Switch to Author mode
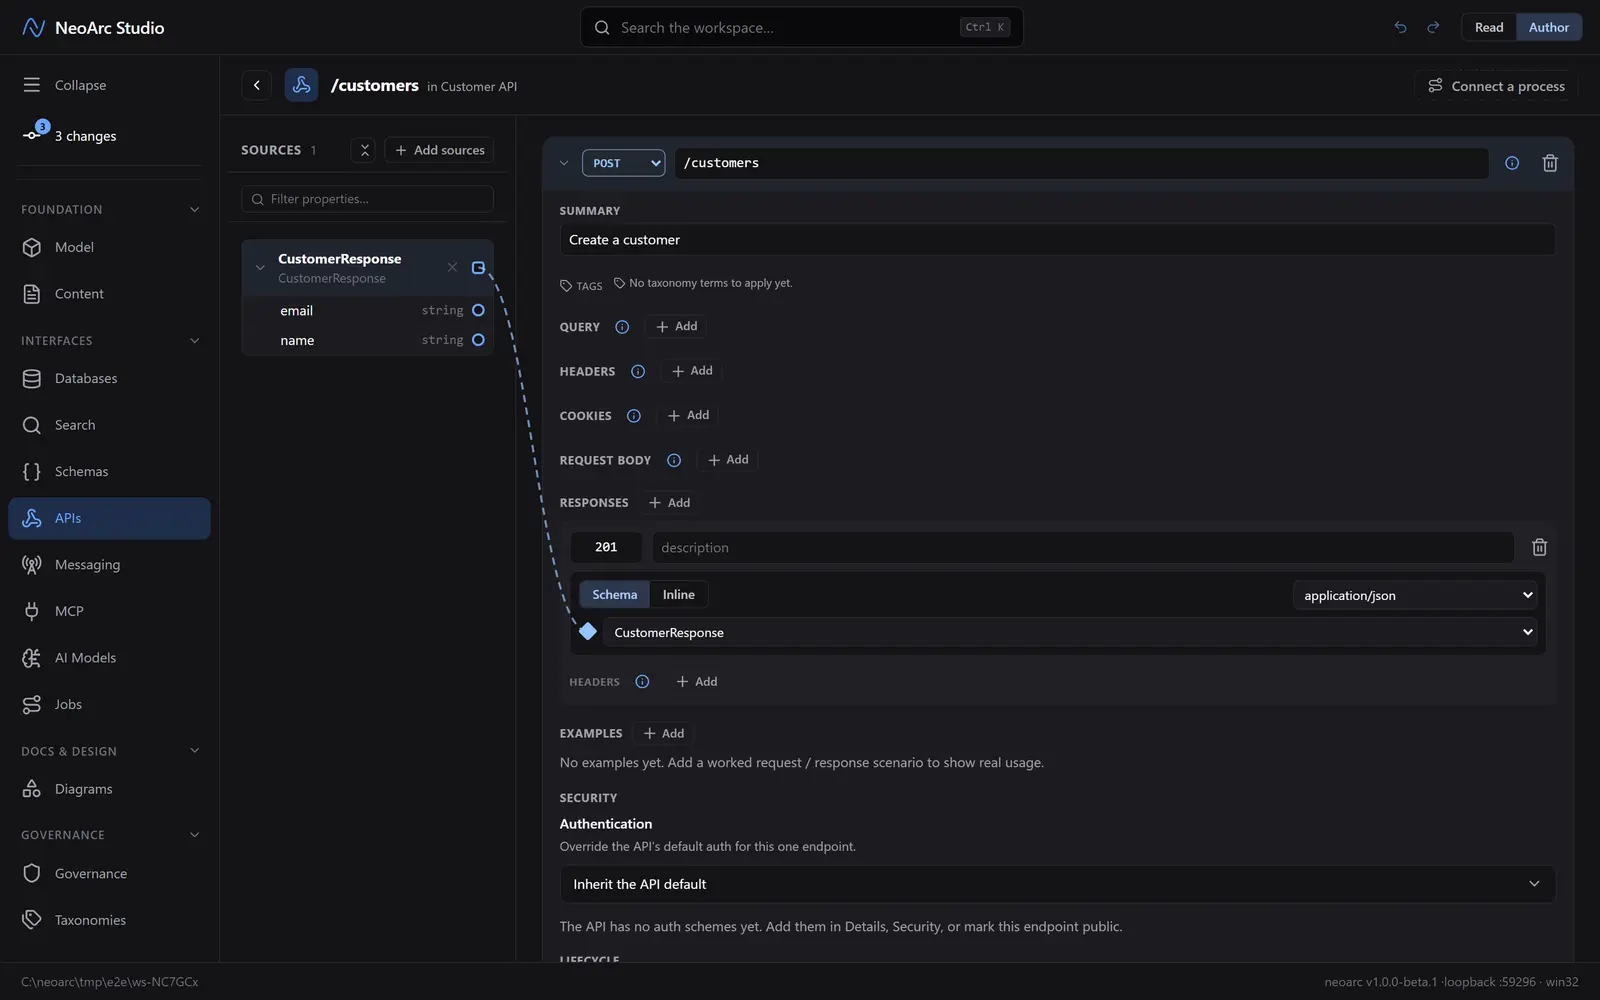 coord(1549,27)
